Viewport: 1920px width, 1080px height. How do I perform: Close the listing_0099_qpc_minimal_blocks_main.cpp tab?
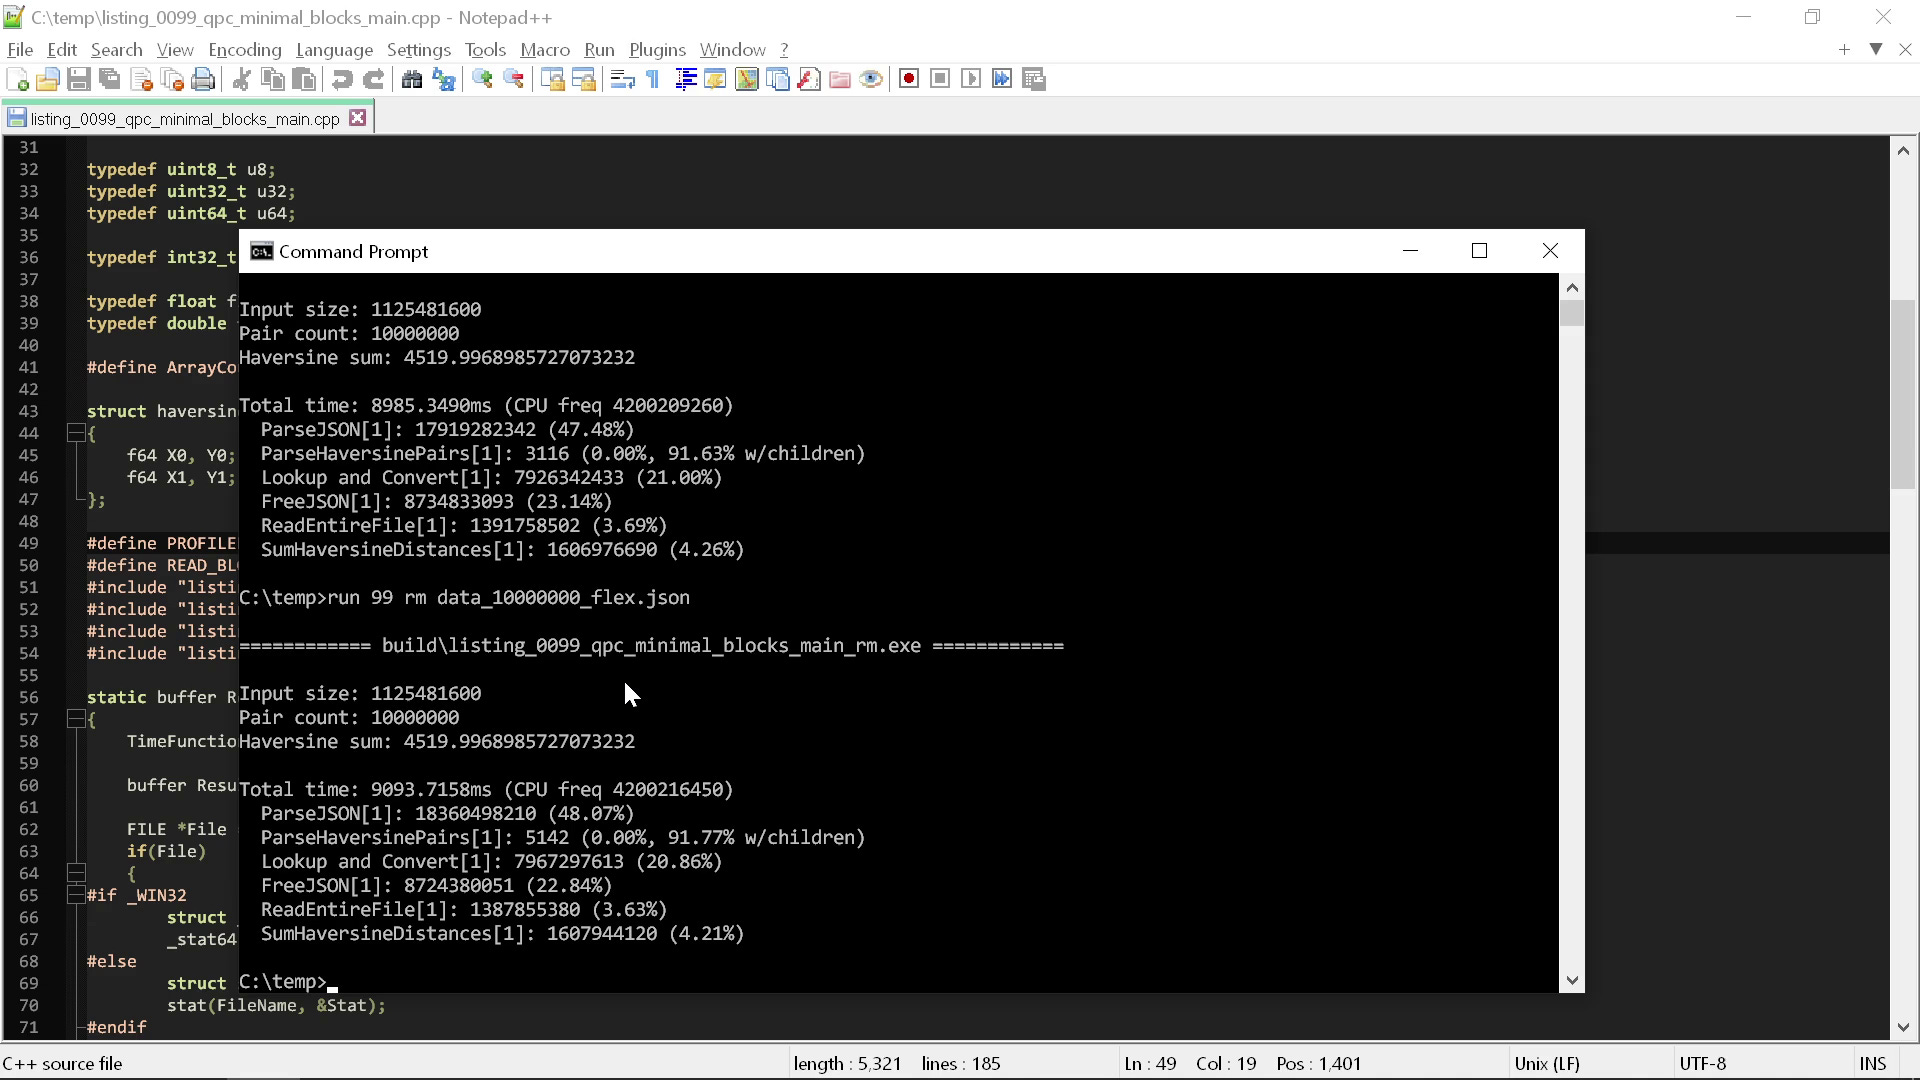coord(358,117)
